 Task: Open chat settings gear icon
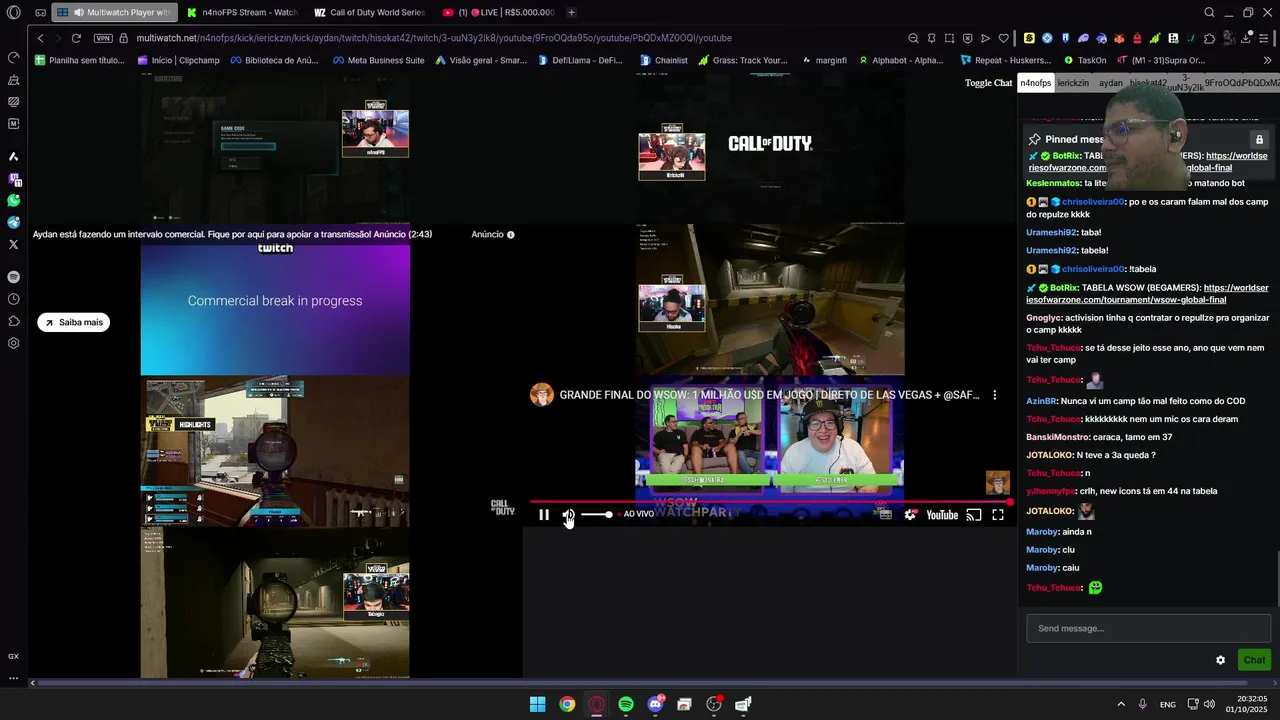pos(1220,660)
